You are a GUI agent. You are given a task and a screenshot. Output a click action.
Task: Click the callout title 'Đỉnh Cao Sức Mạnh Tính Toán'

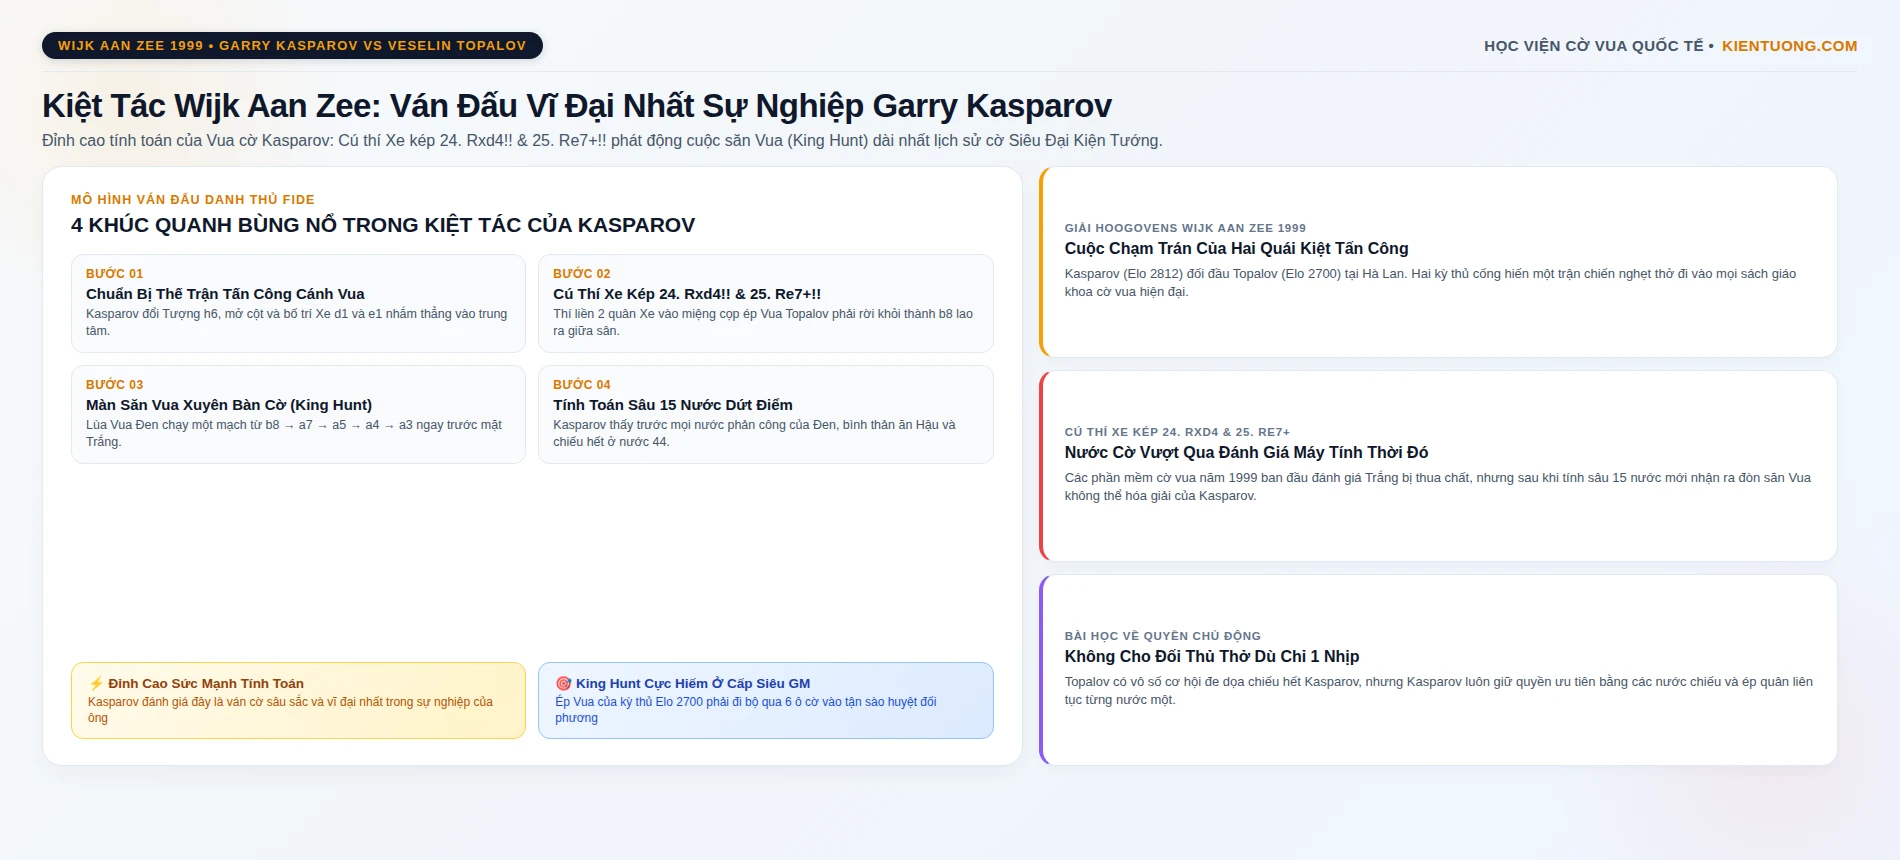point(206,684)
